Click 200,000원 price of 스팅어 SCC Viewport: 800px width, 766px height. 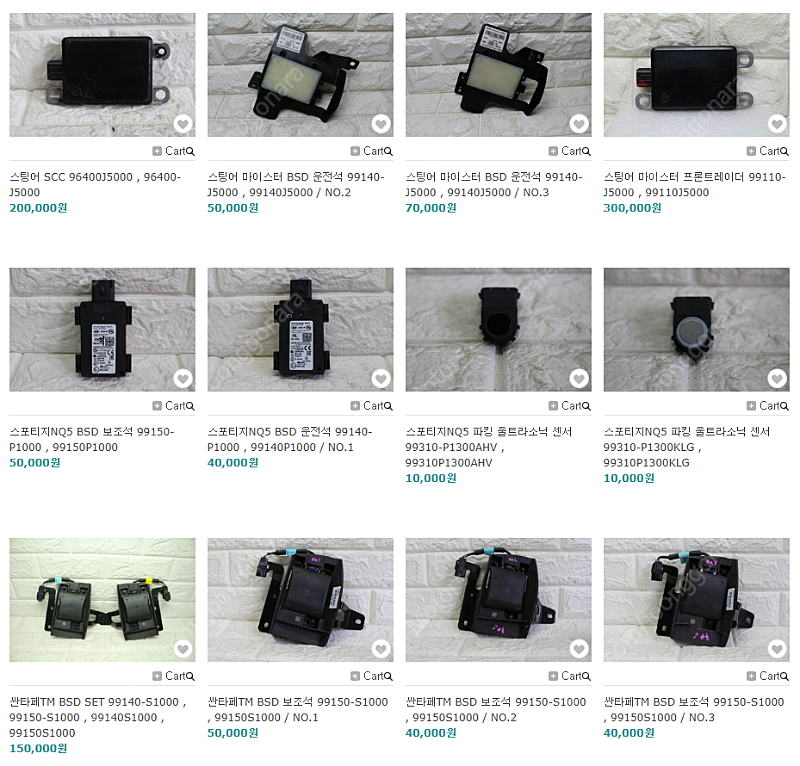(x=38, y=208)
